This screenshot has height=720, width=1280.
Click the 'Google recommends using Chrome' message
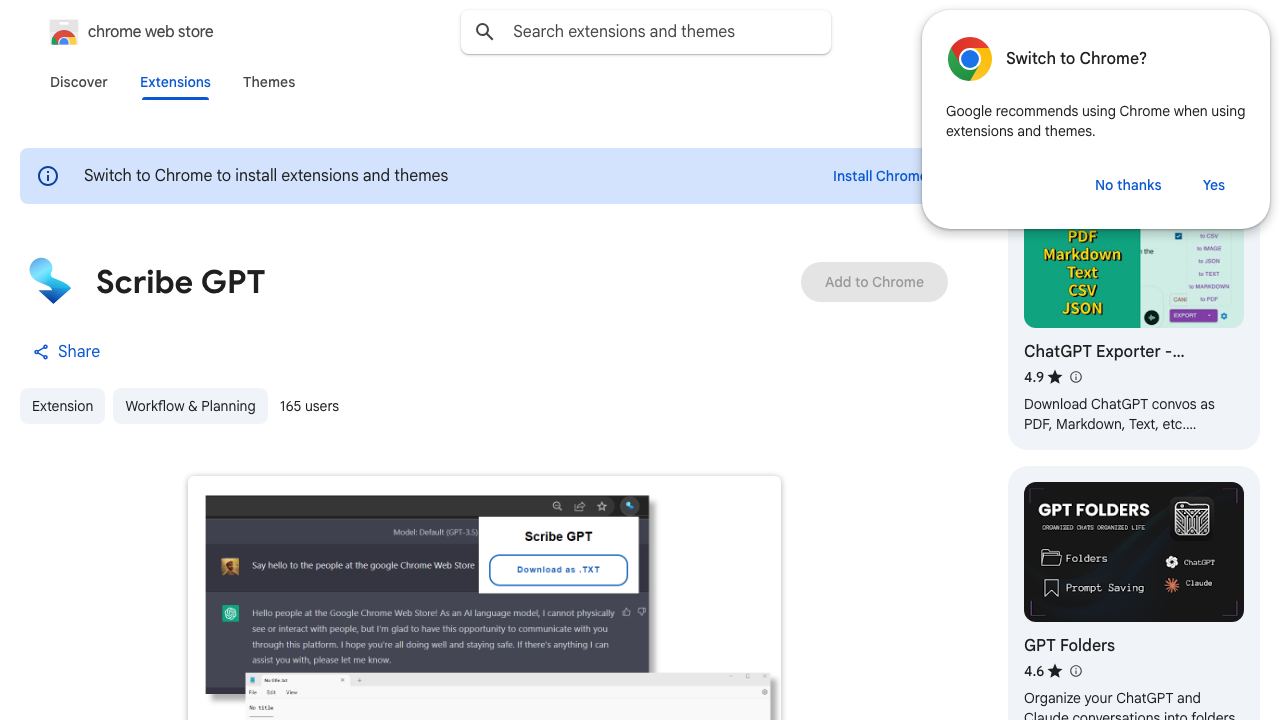click(1095, 121)
